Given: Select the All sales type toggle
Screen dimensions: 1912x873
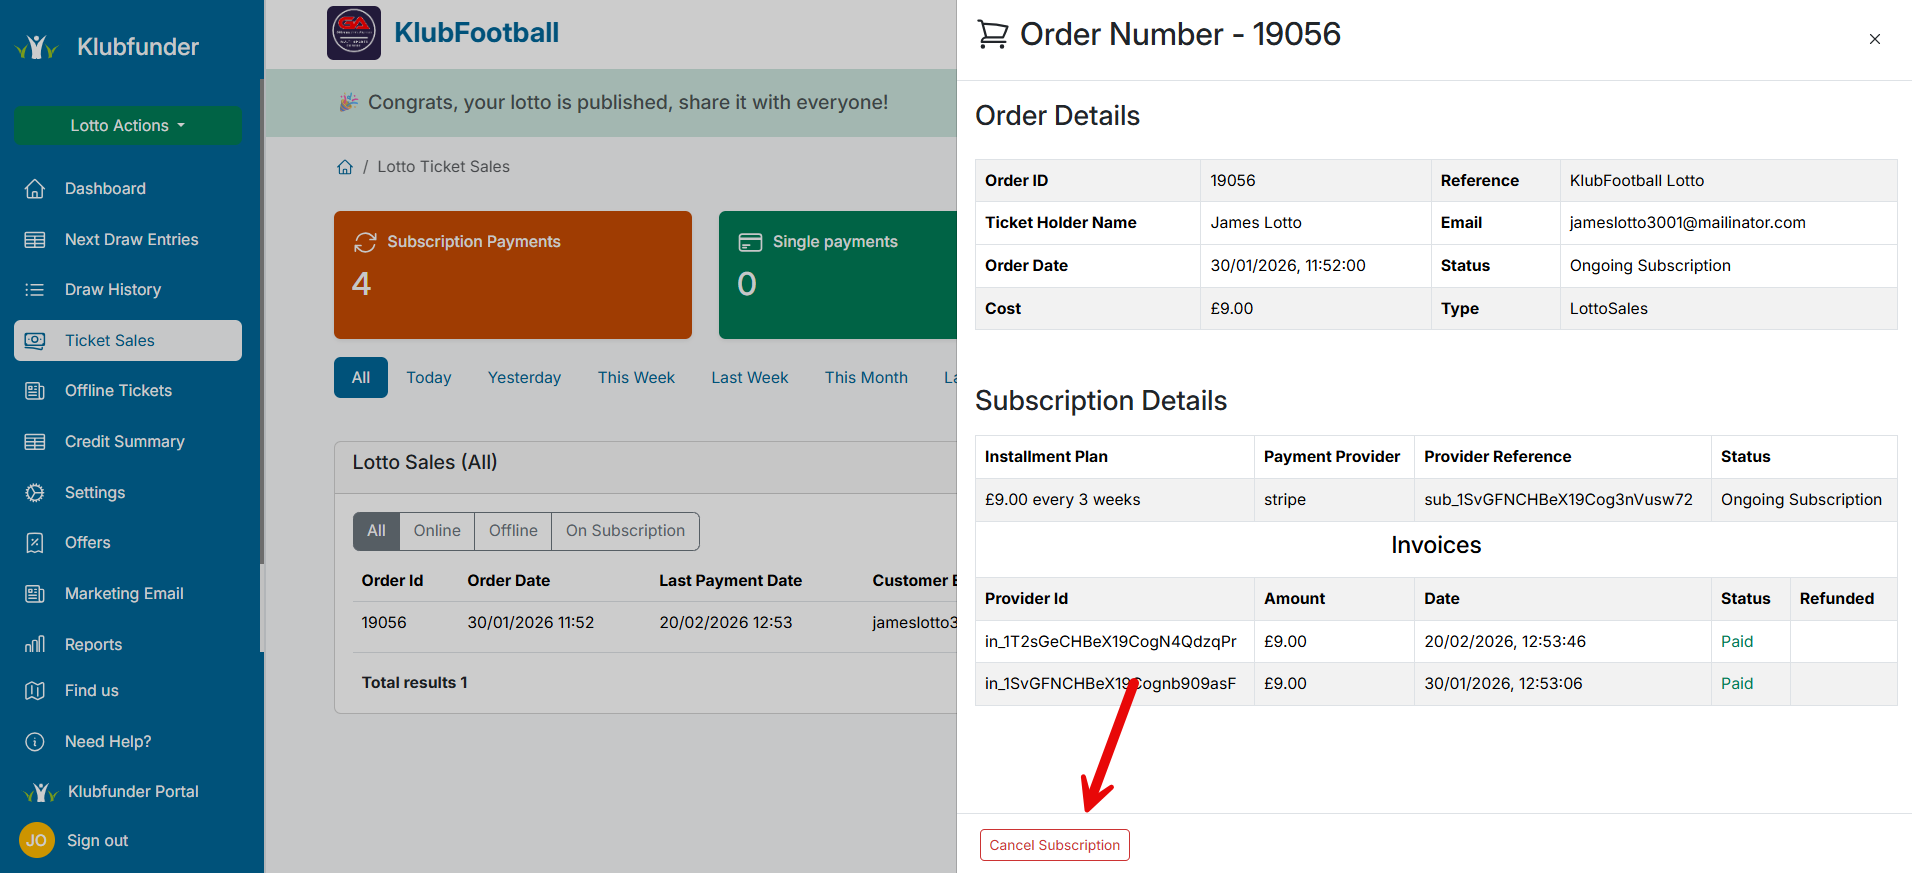Looking at the screenshot, I should (376, 531).
